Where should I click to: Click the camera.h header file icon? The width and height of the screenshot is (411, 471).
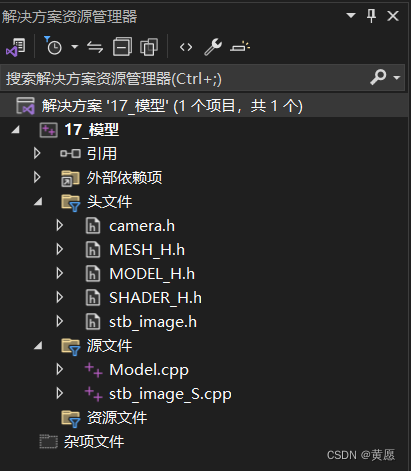click(93, 226)
